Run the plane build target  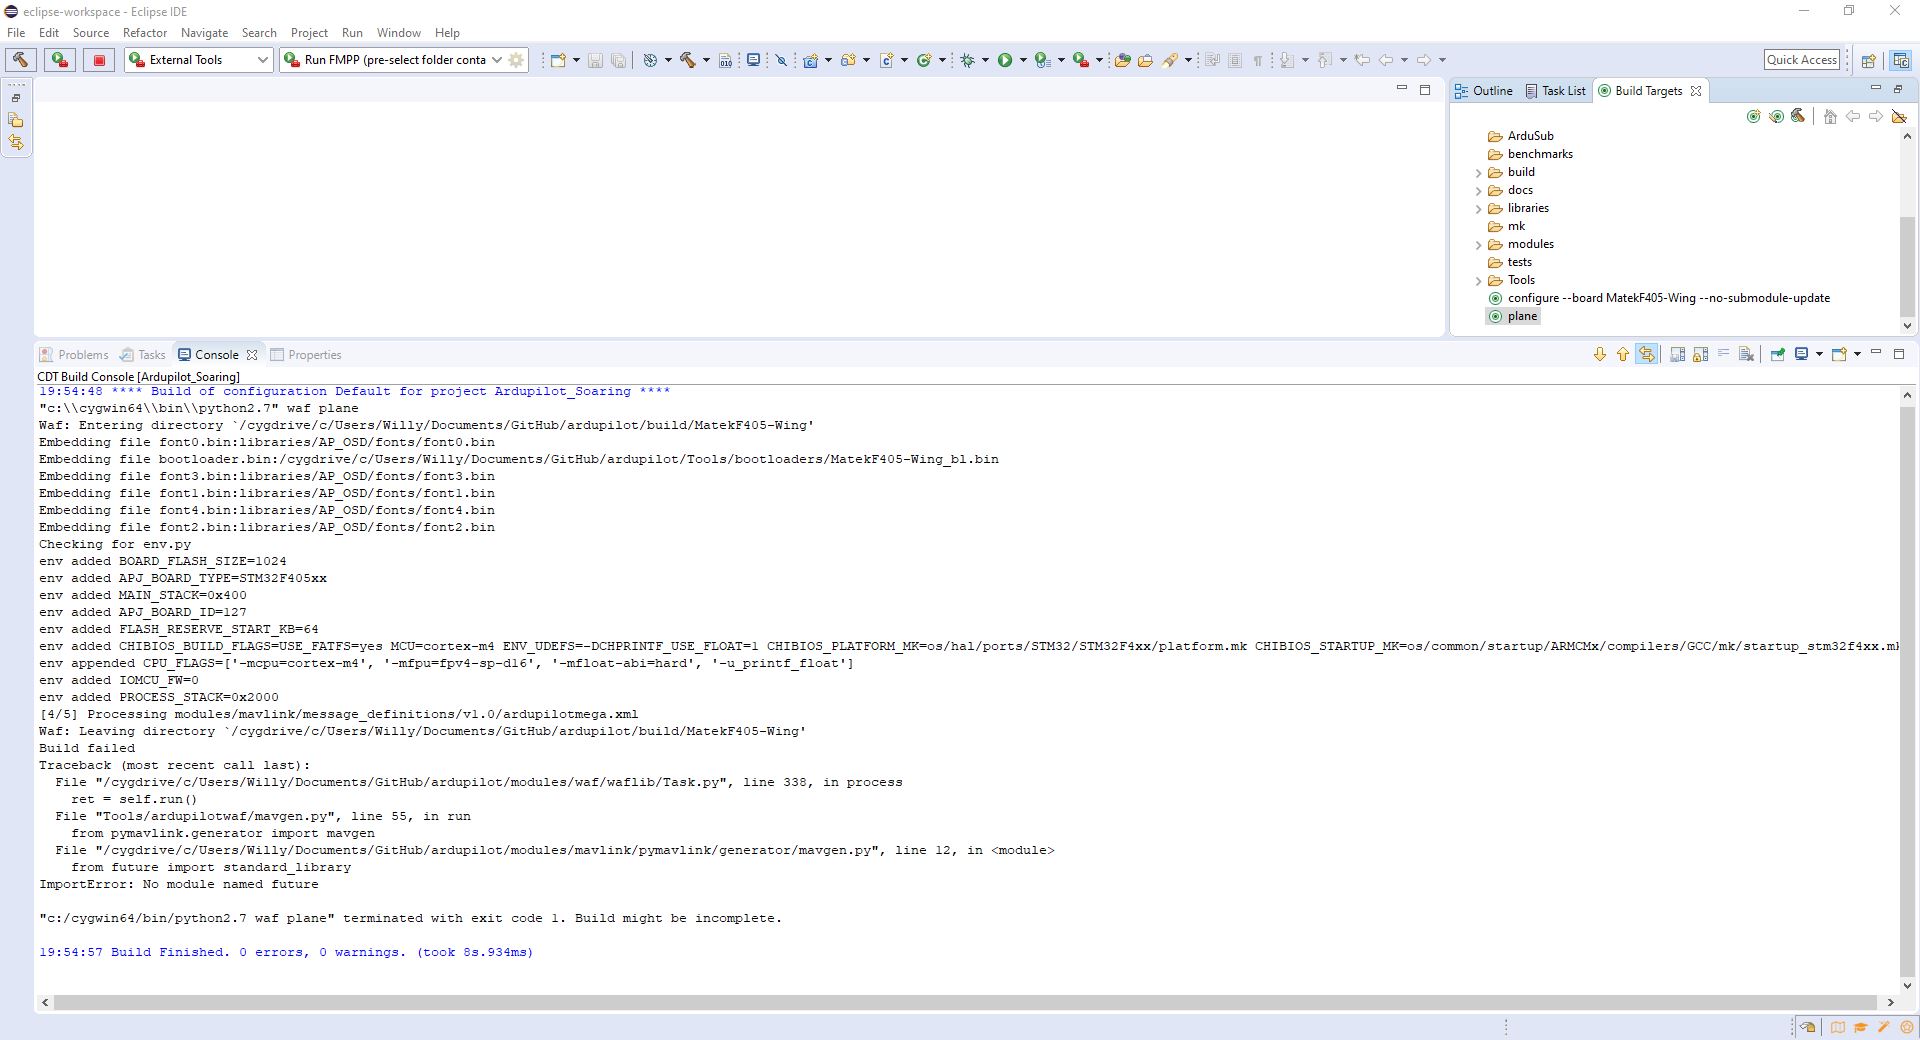tap(1521, 315)
